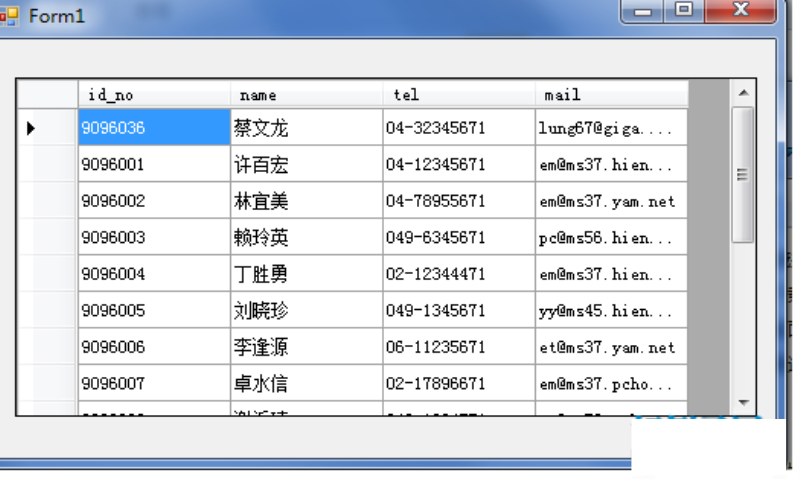Sort by the id_no column header
Image resolution: width=800 pixels, height=481 pixels.
pyautogui.click(x=154, y=95)
